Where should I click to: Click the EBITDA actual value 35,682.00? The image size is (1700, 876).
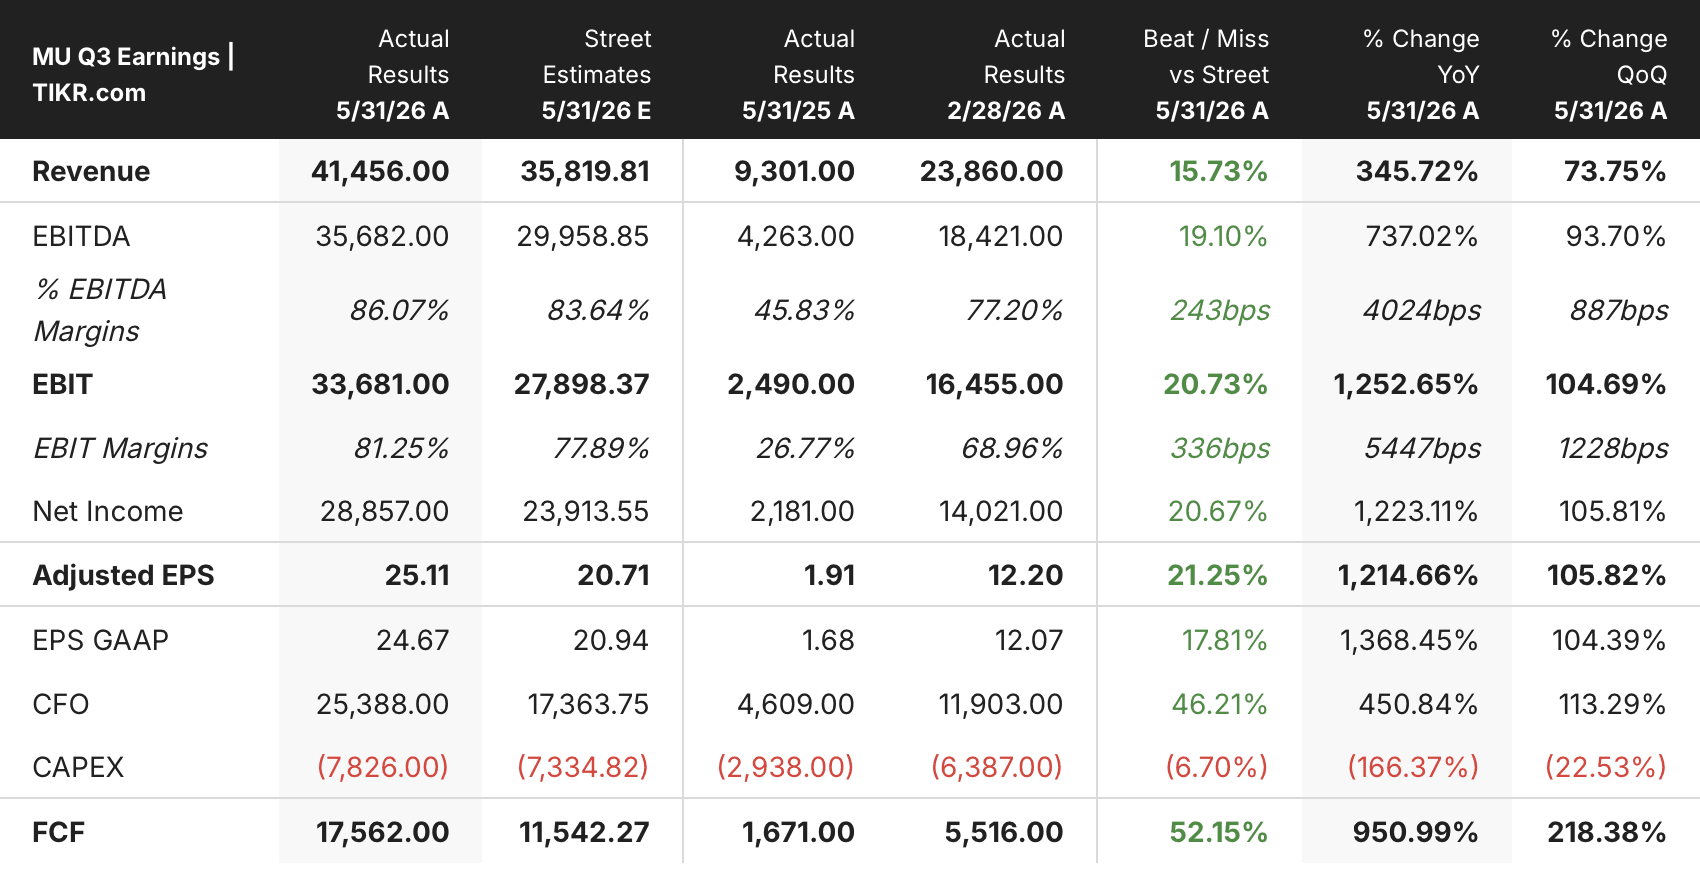[x=382, y=236]
